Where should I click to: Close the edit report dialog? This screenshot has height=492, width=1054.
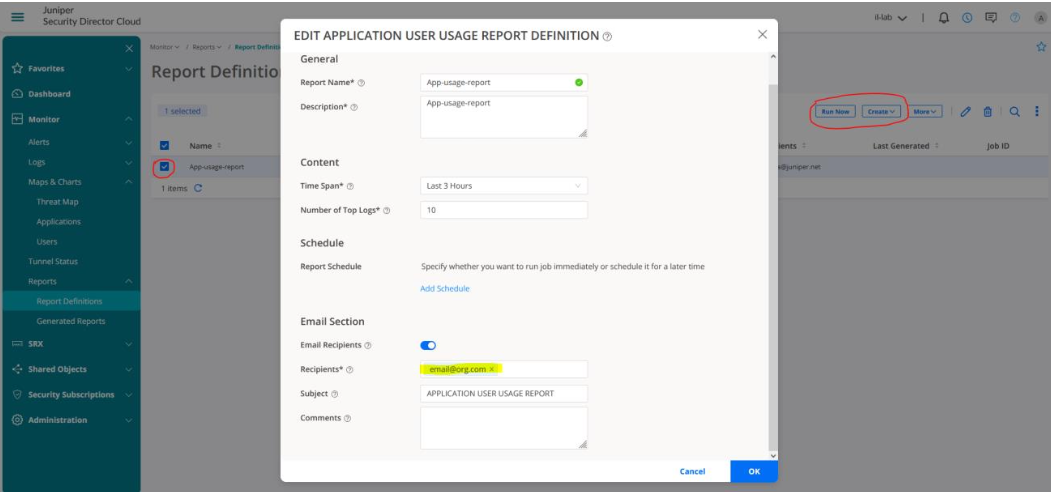761,35
